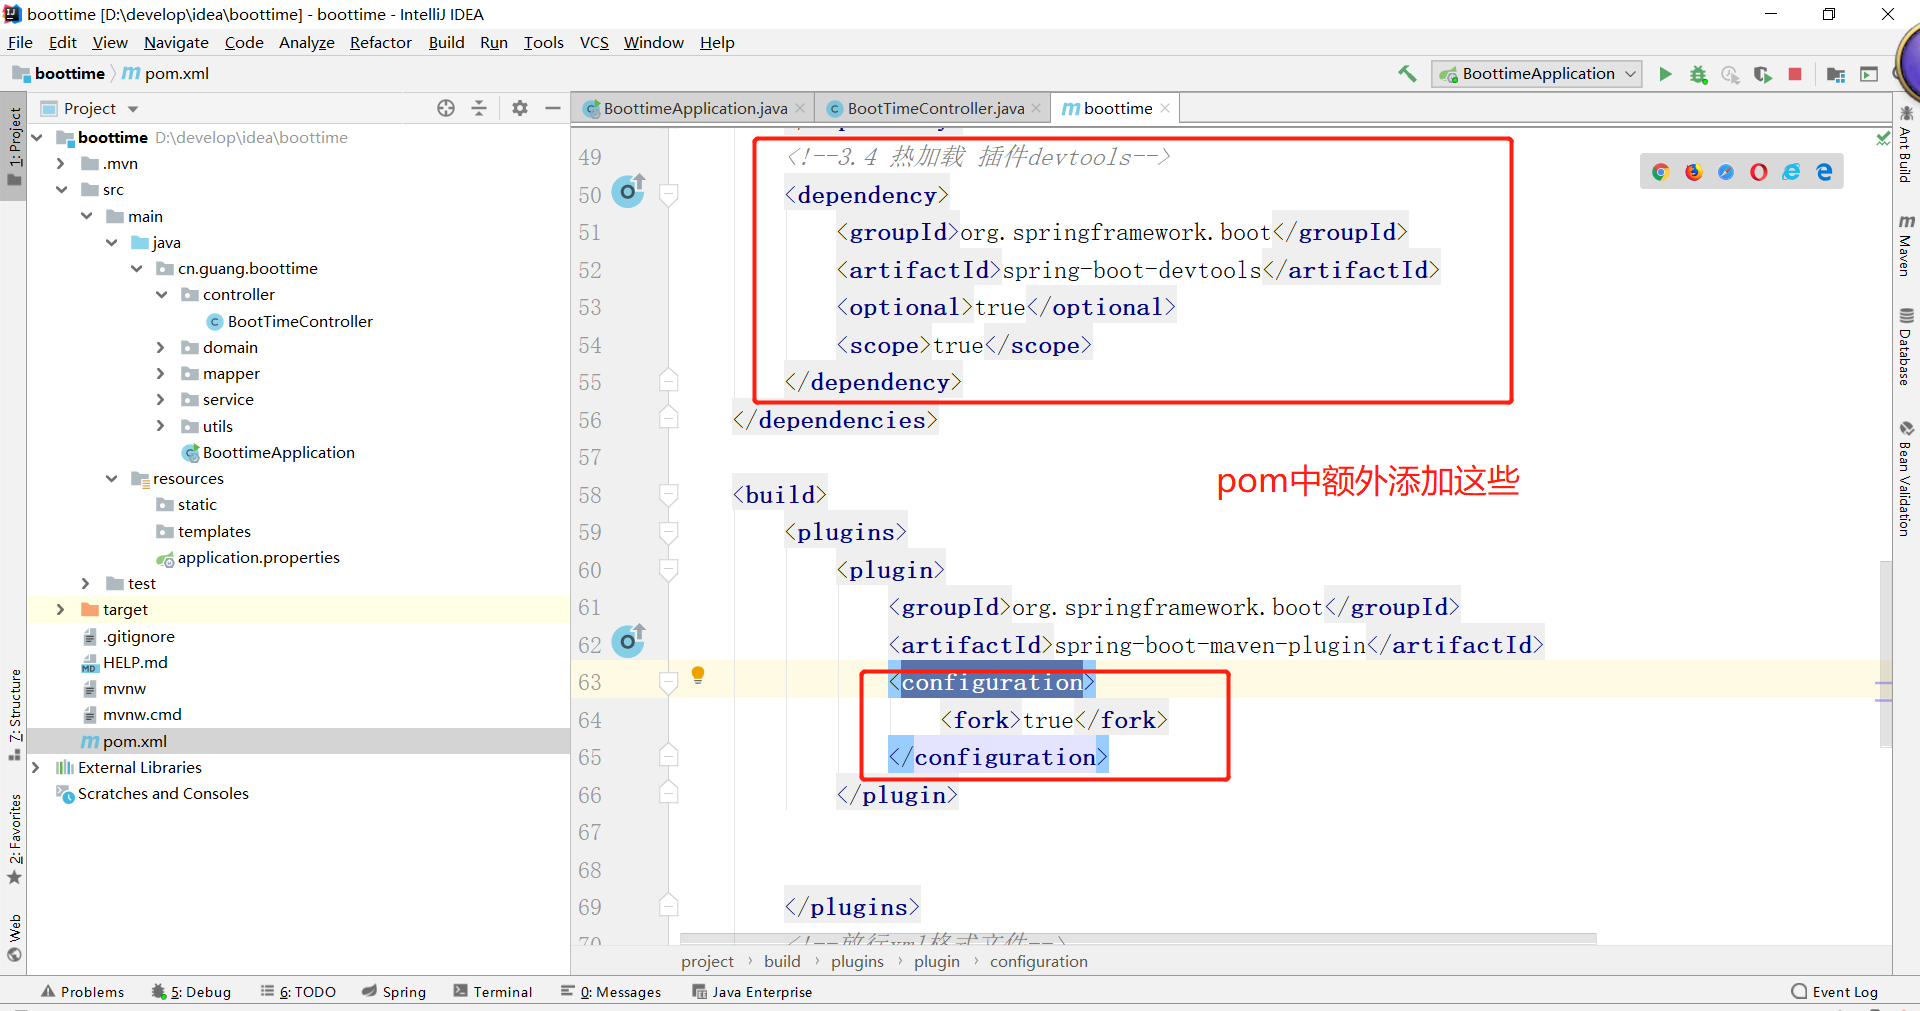
Task: Open the Refactor menu
Action: pyautogui.click(x=380, y=42)
